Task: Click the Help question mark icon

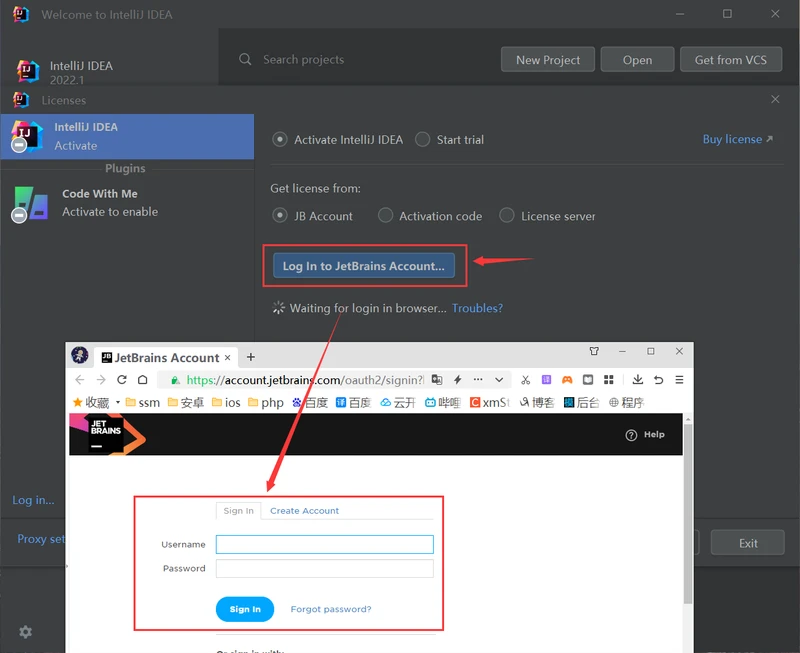Action: (x=631, y=435)
